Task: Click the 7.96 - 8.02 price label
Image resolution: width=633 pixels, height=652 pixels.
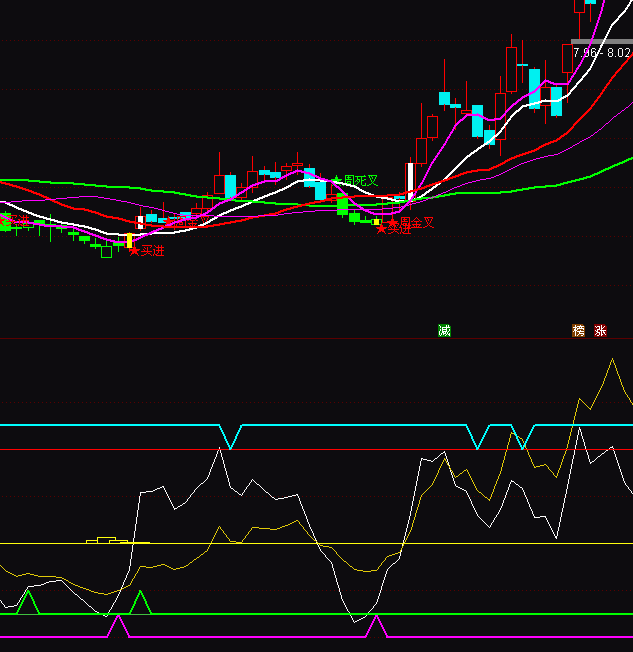Action: (601, 52)
